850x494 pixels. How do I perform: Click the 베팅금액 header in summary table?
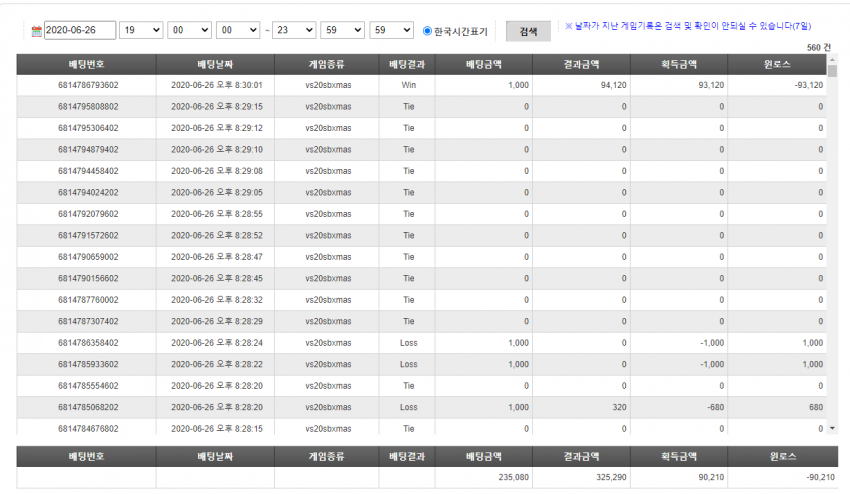(x=484, y=457)
